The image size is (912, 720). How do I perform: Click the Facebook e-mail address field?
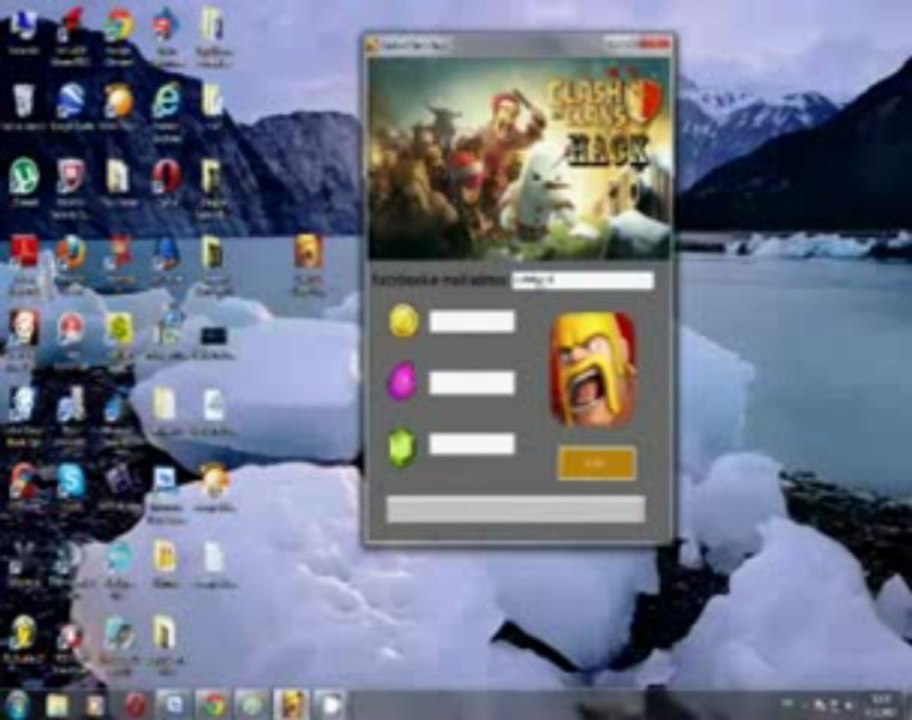pyautogui.click(x=582, y=280)
